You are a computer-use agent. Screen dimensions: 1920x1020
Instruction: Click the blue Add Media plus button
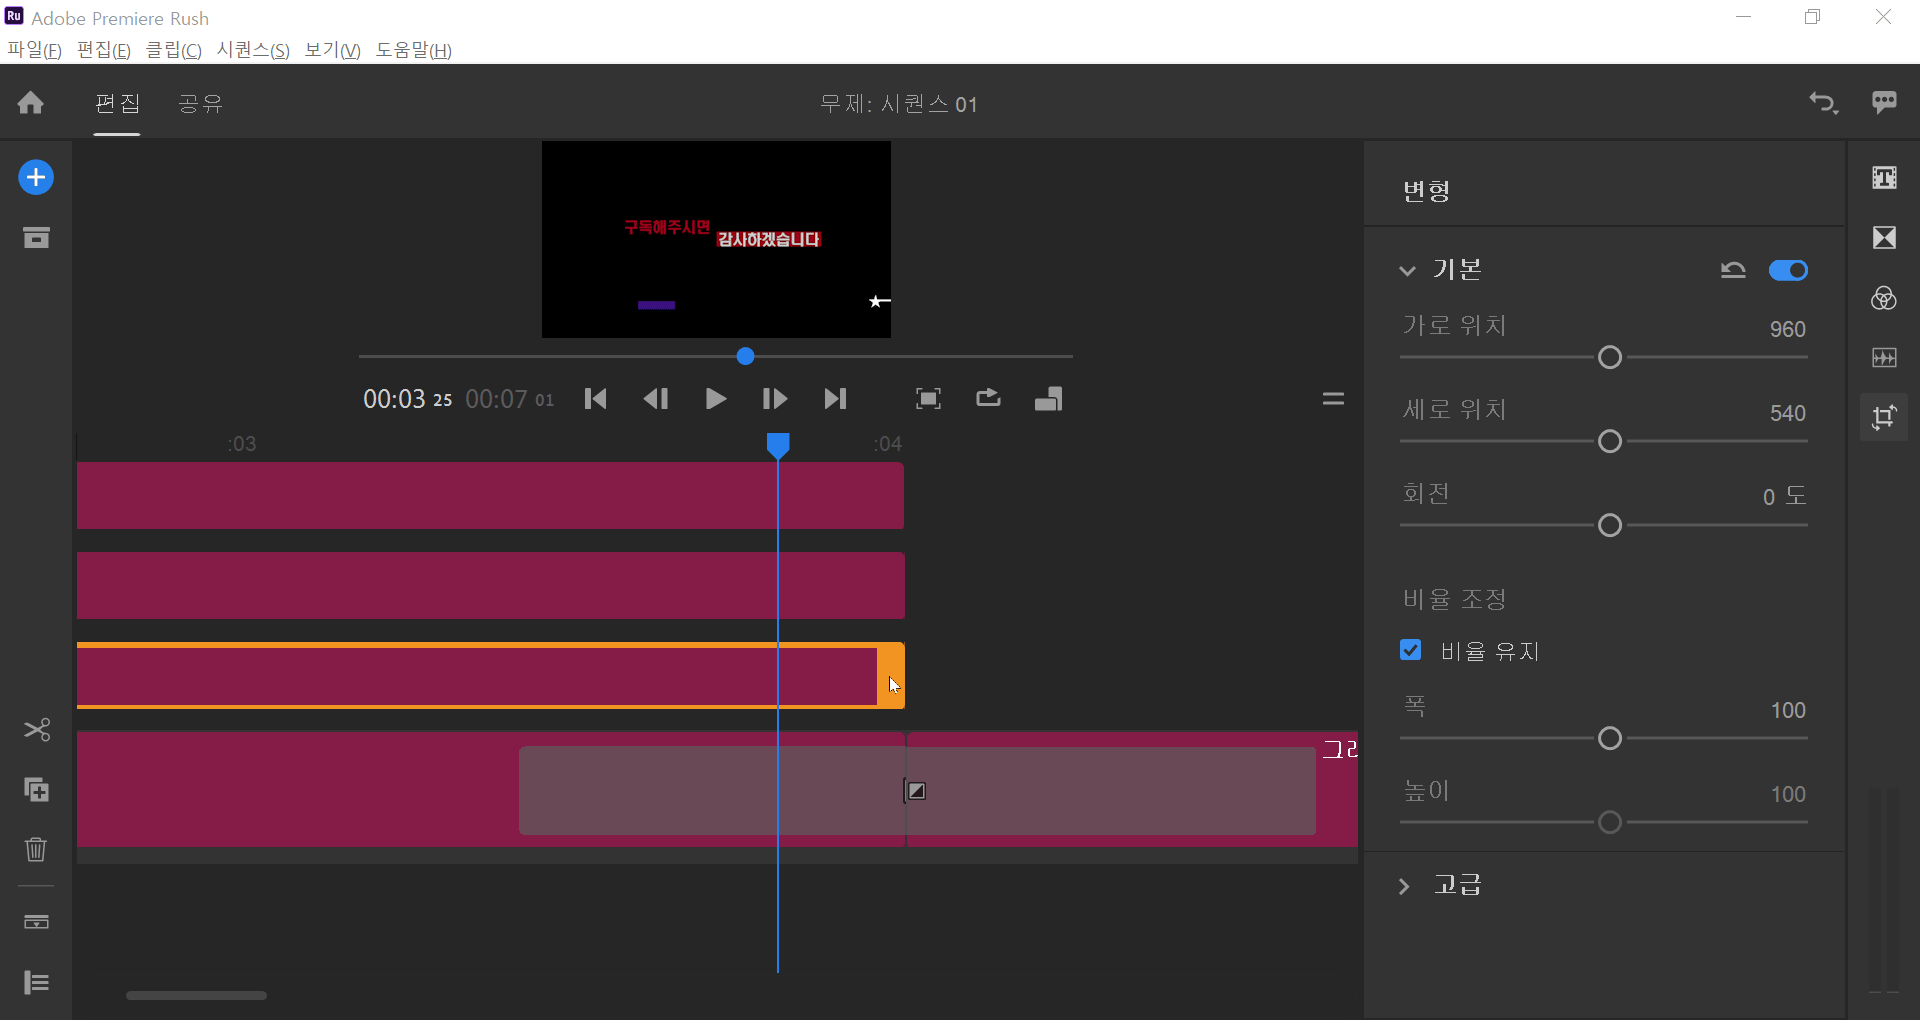[x=36, y=178]
